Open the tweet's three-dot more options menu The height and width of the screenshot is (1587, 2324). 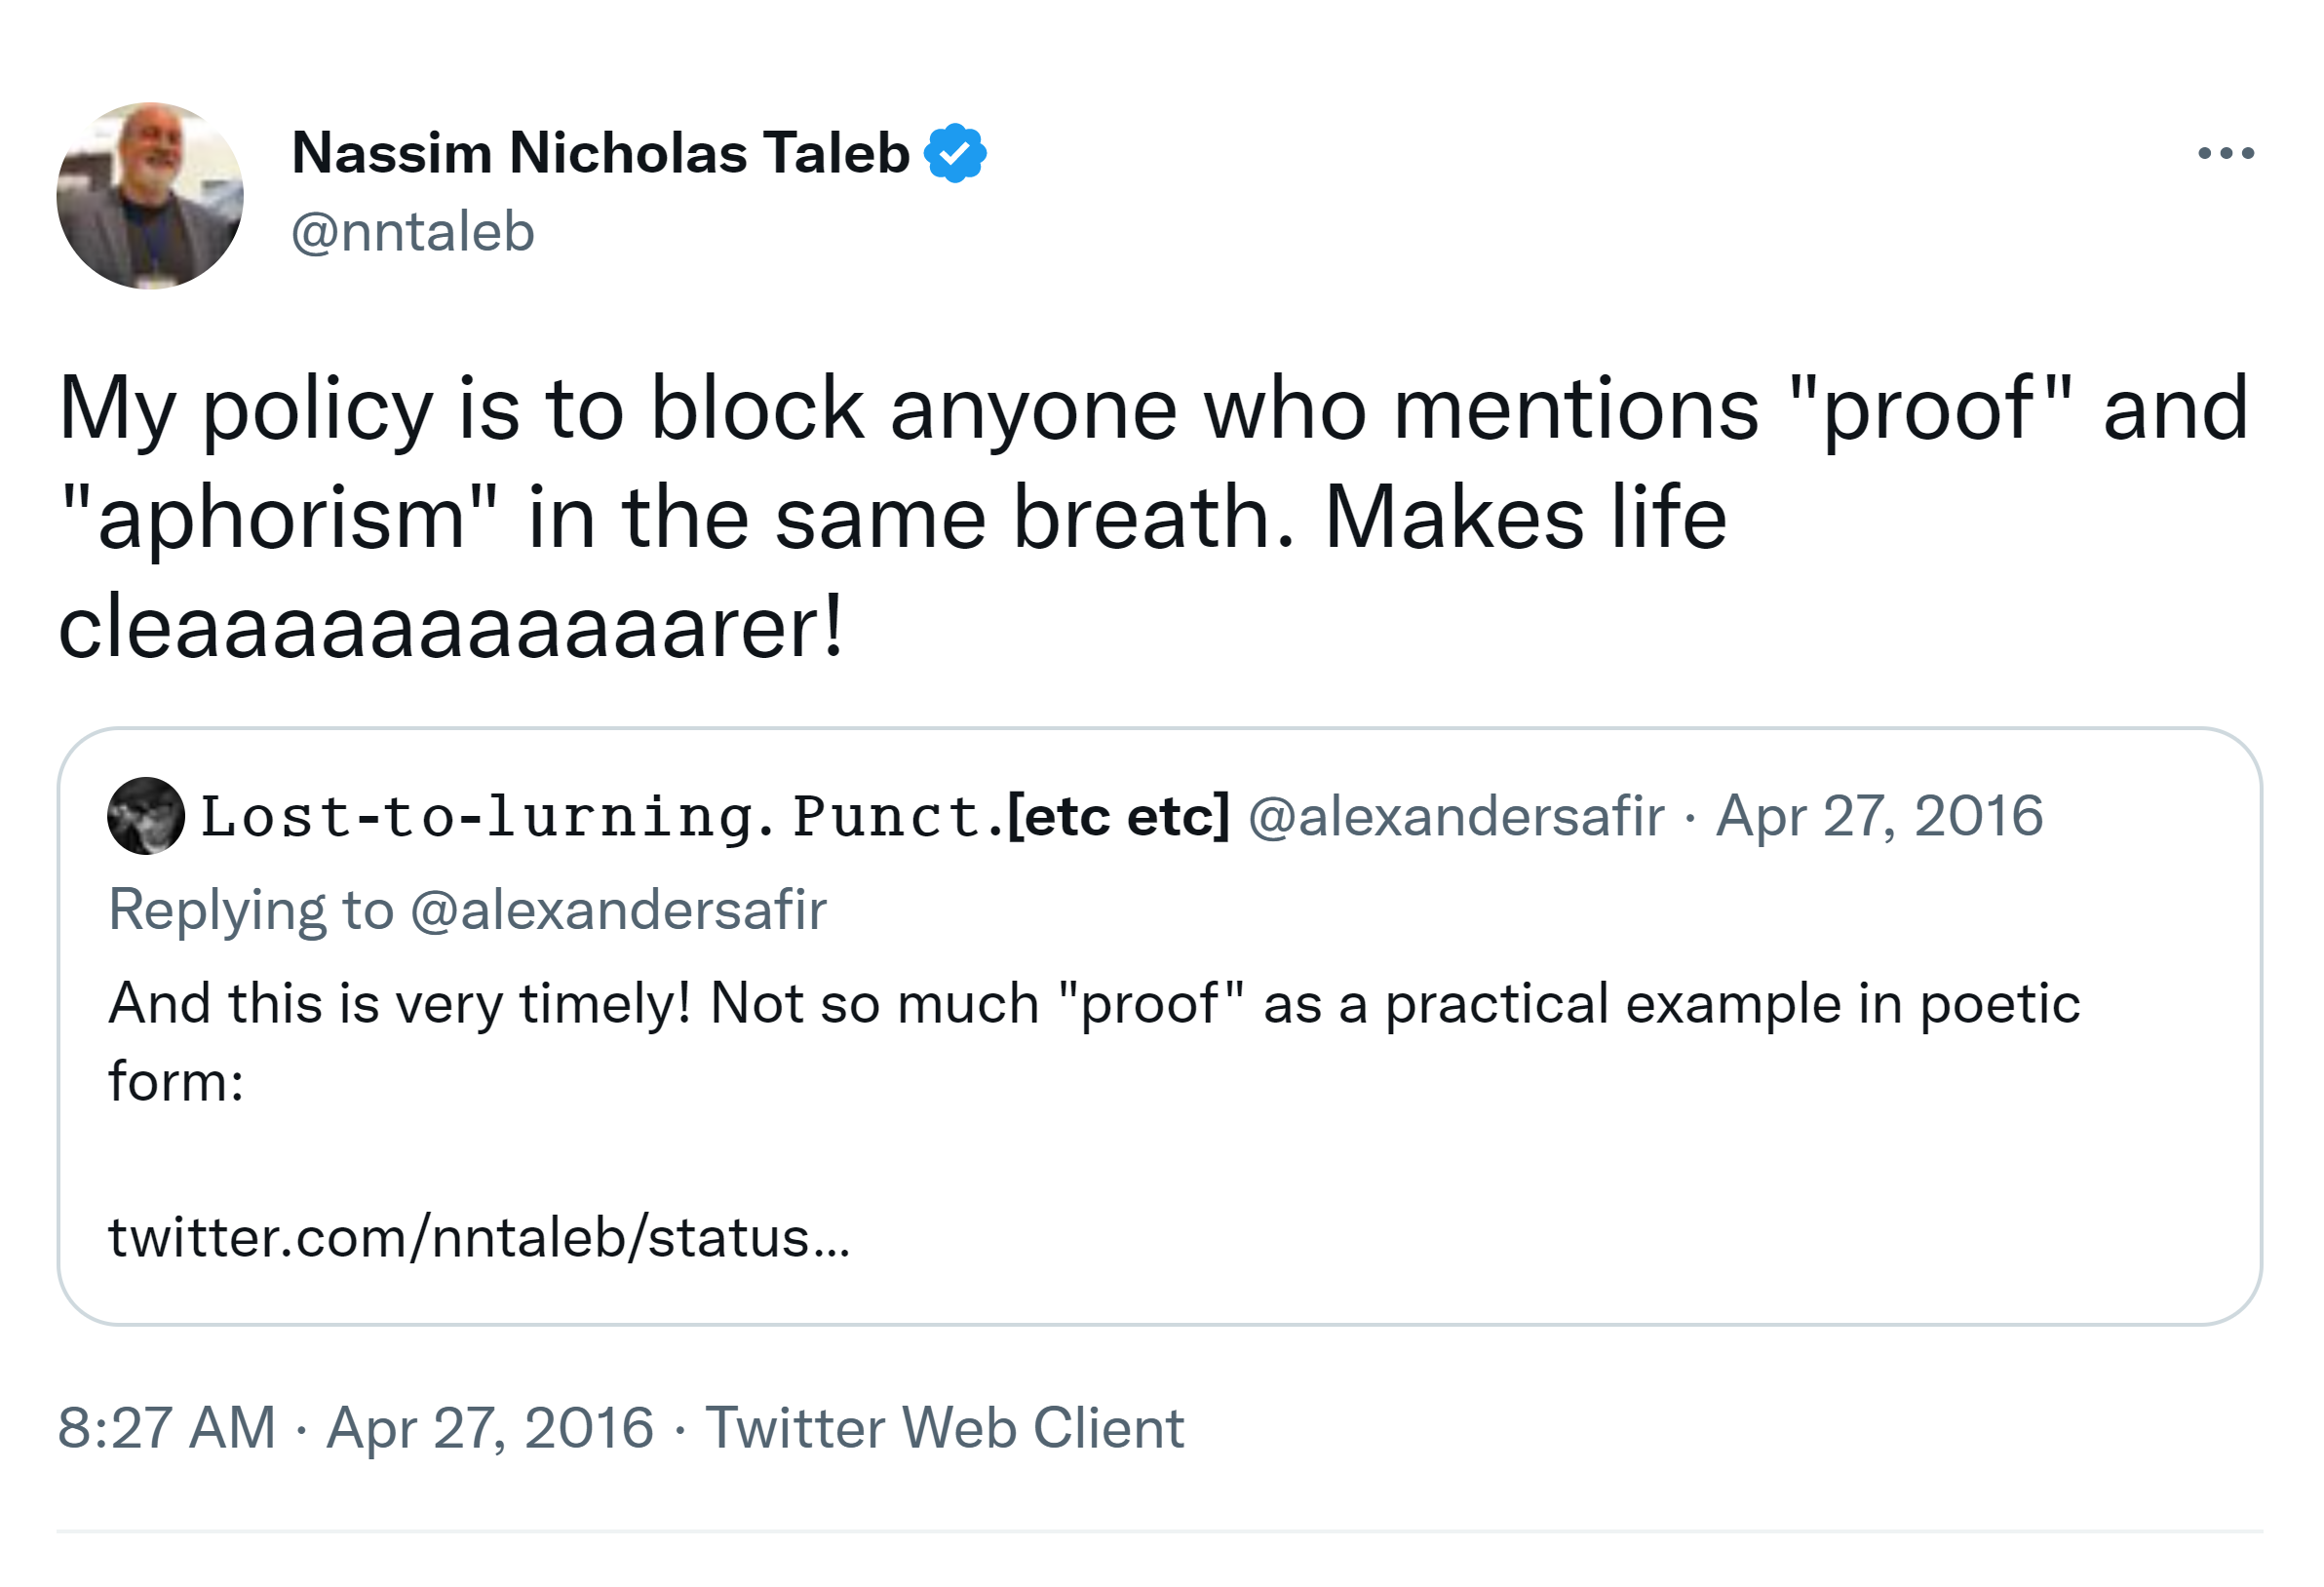[2225, 153]
